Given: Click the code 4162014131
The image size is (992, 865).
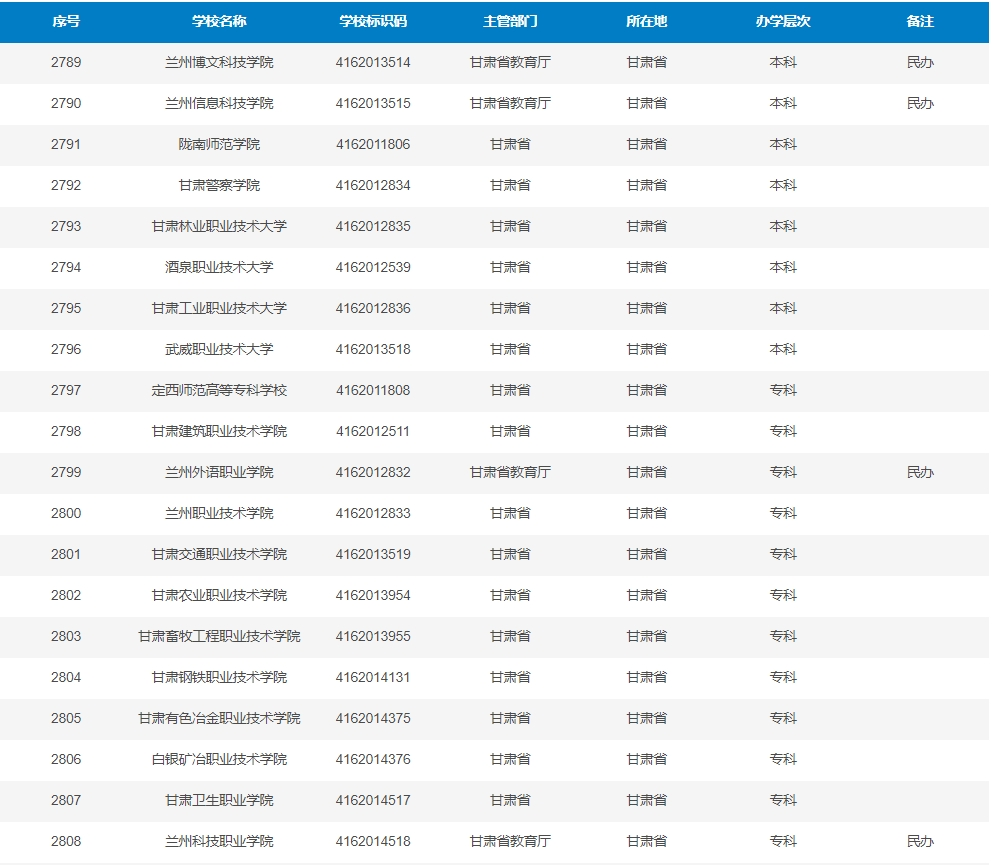Looking at the screenshot, I should pos(373,677).
